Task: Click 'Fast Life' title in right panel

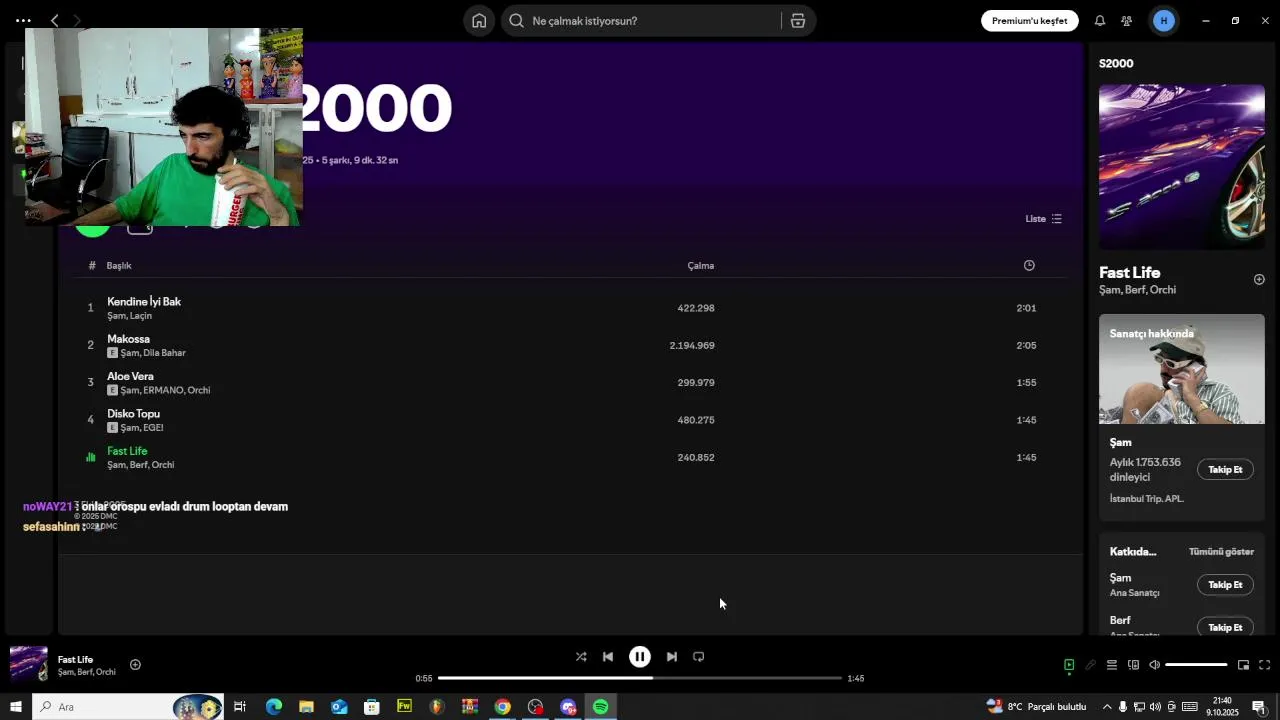Action: tap(1129, 272)
